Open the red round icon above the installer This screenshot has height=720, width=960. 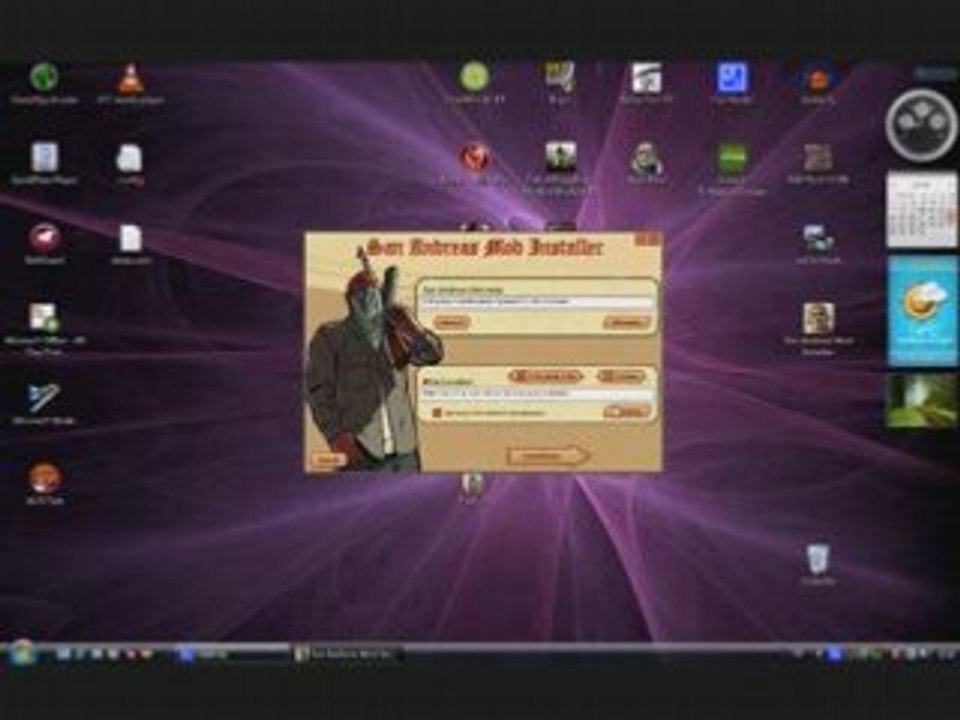click(474, 157)
